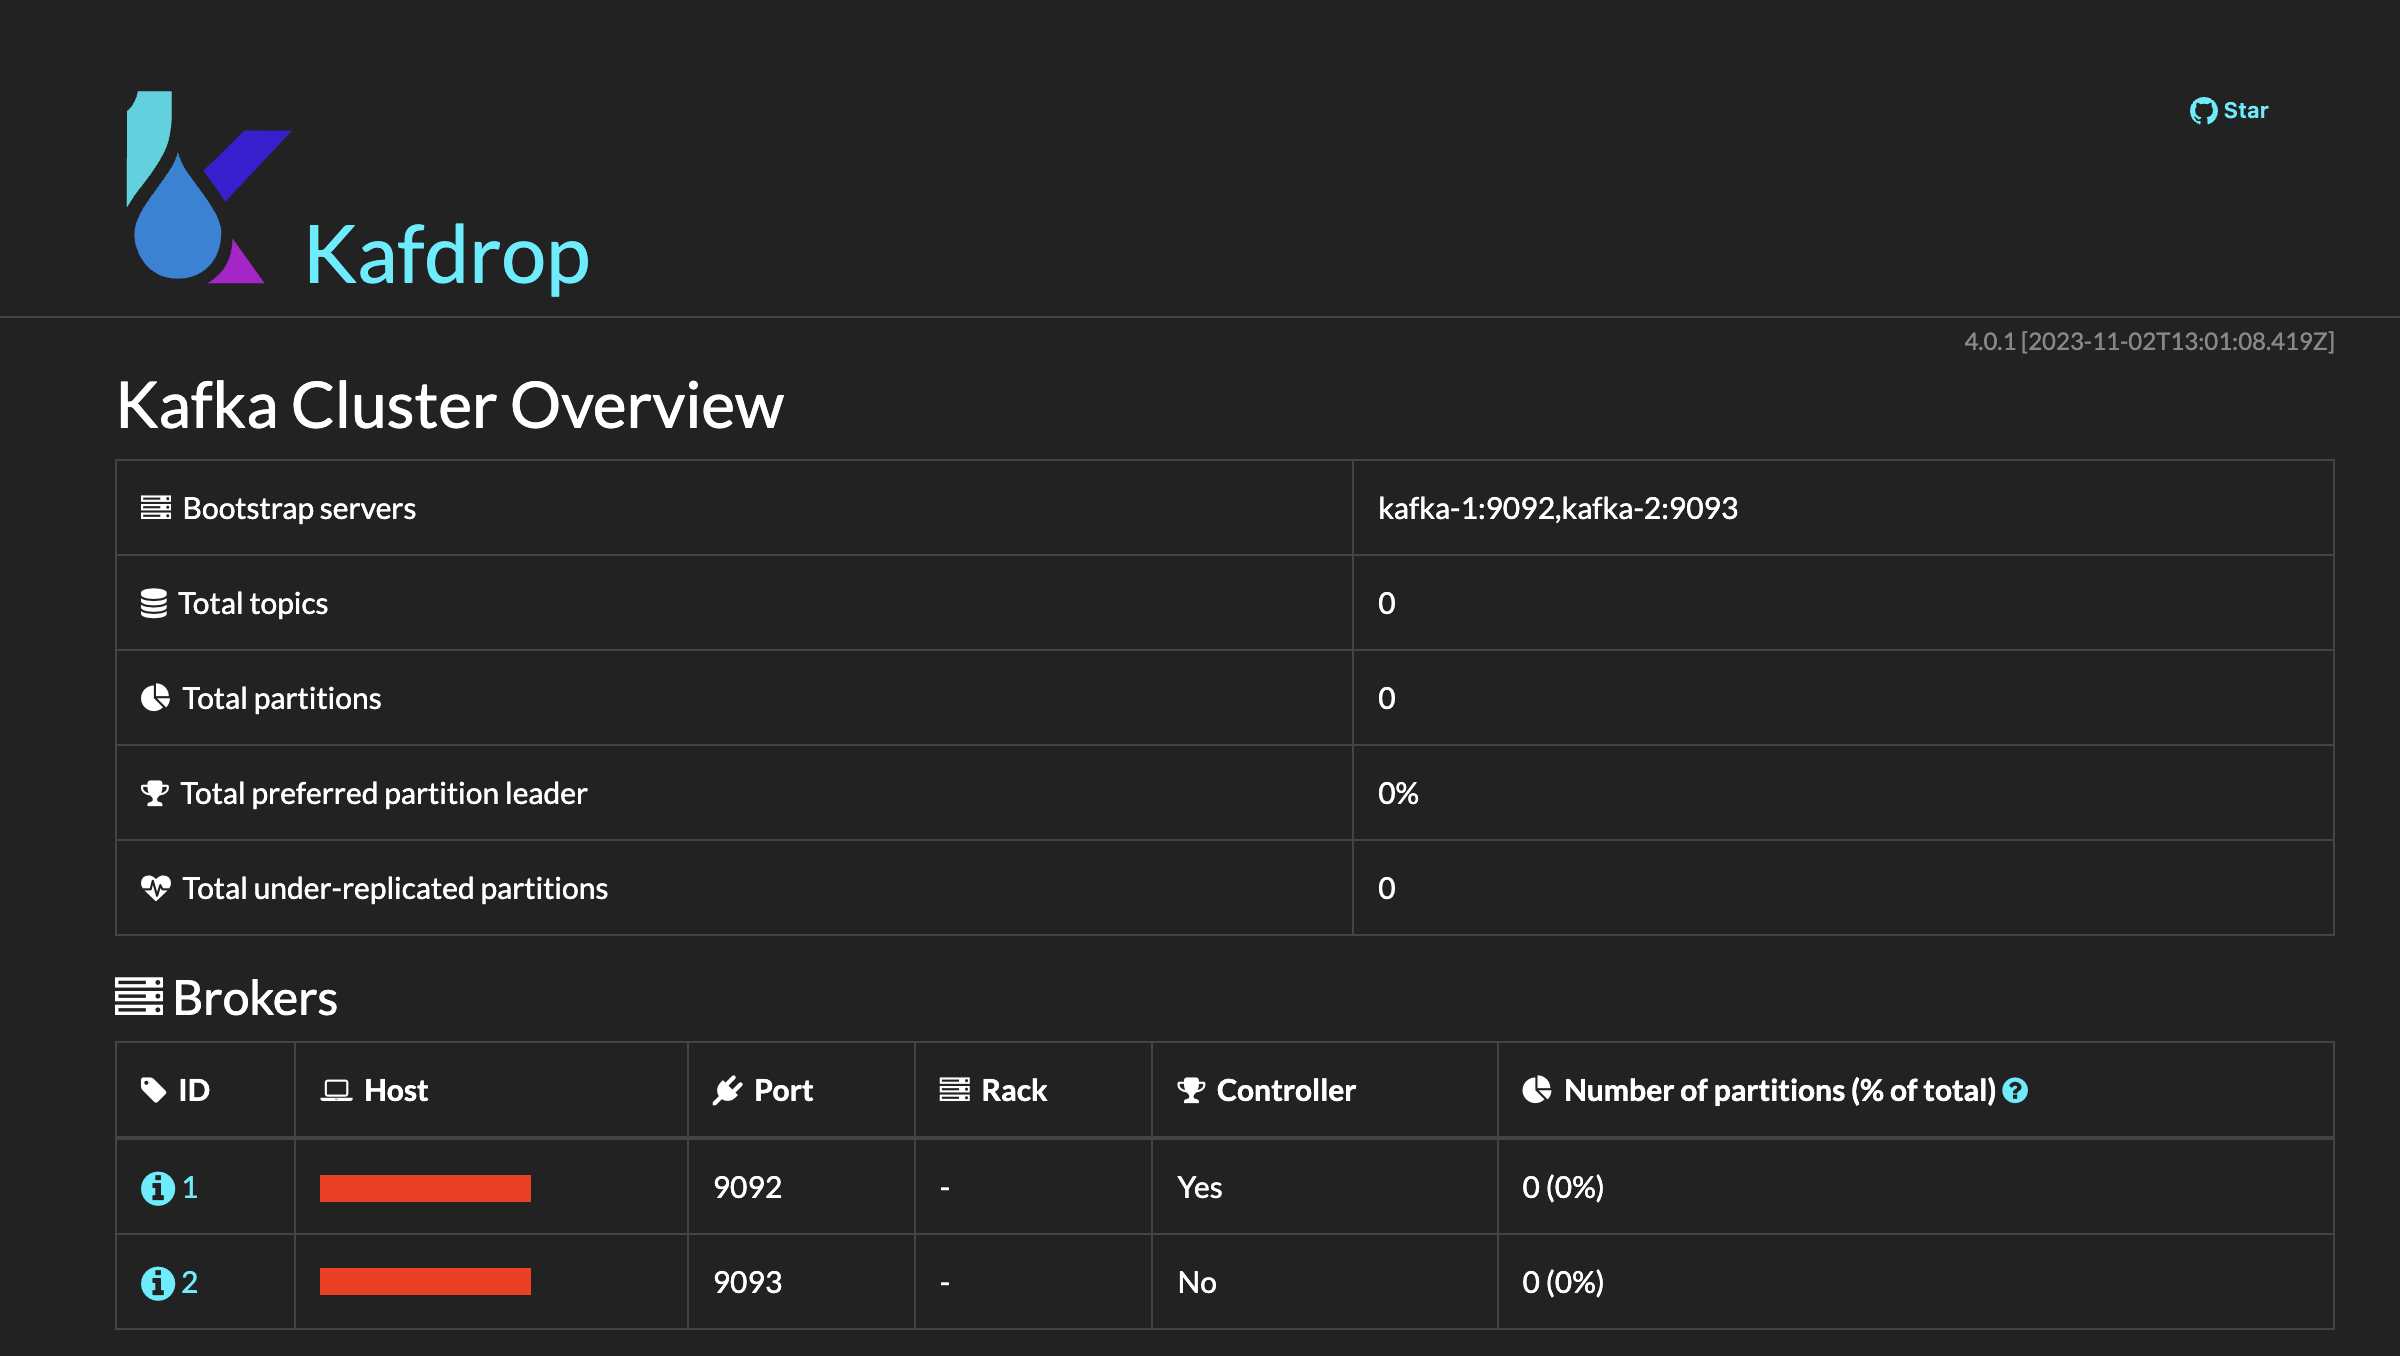Click the partitions help question mark icon
The height and width of the screenshot is (1356, 2400).
tap(2016, 1091)
